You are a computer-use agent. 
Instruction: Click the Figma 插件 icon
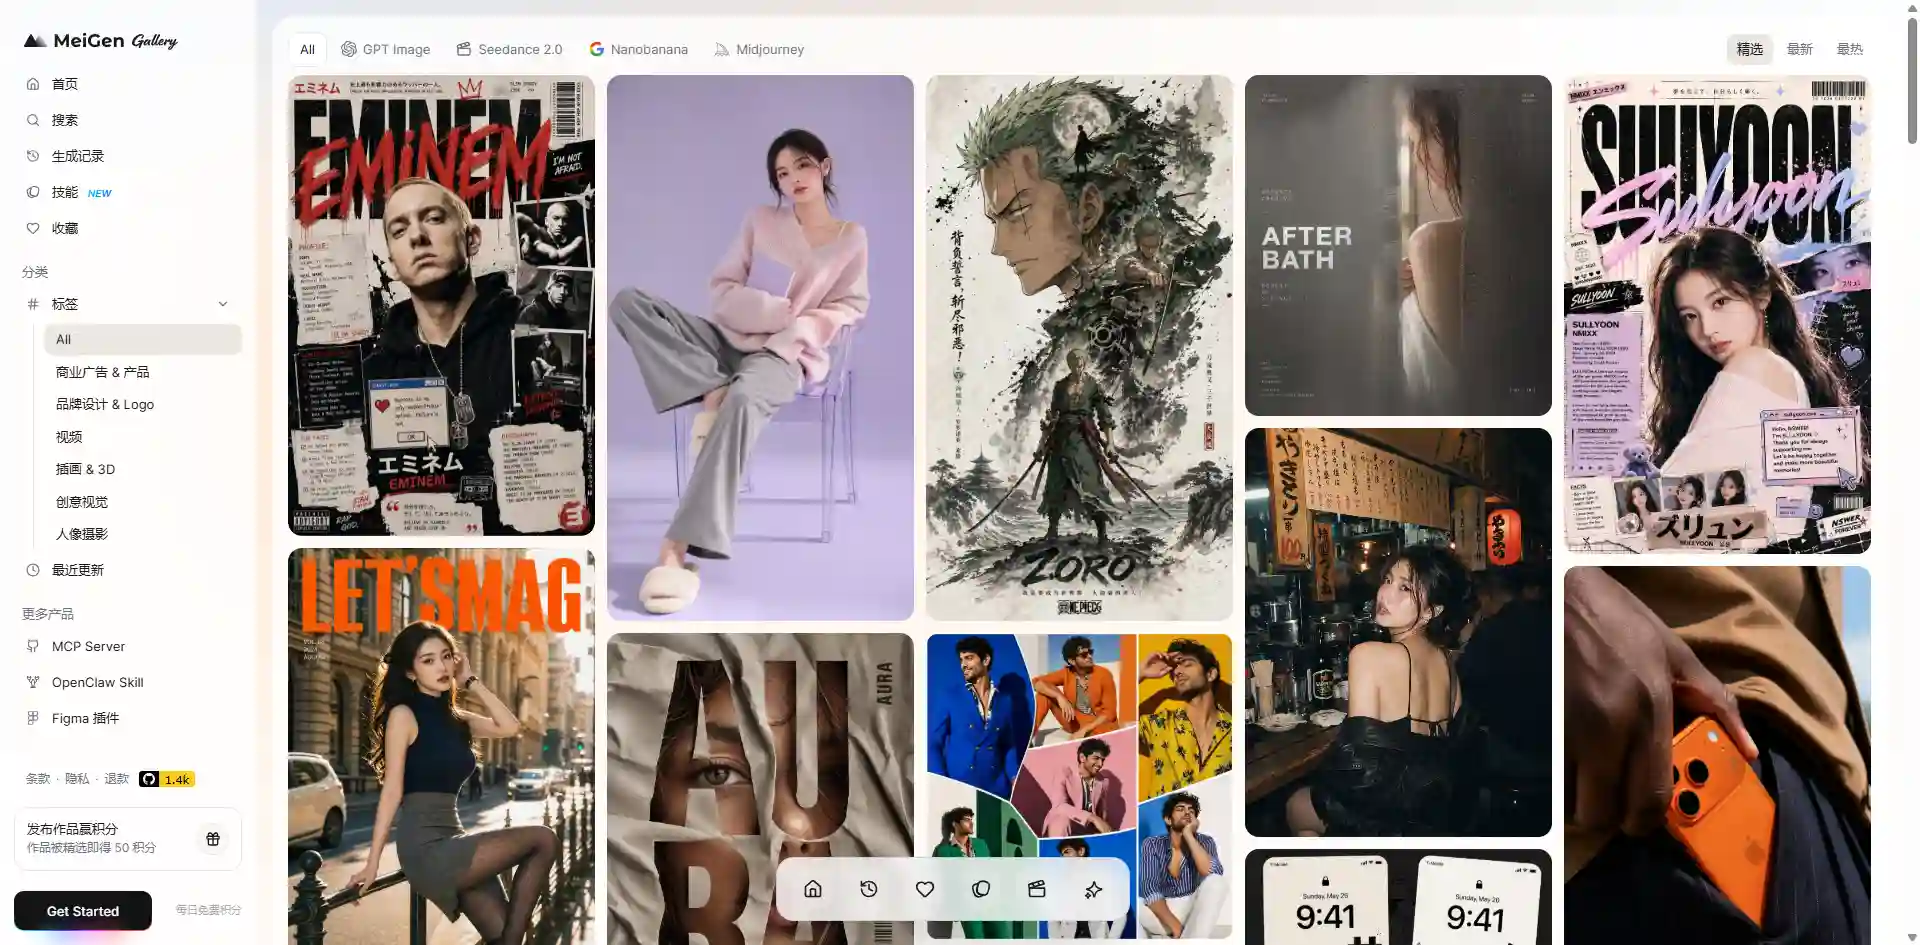33,718
